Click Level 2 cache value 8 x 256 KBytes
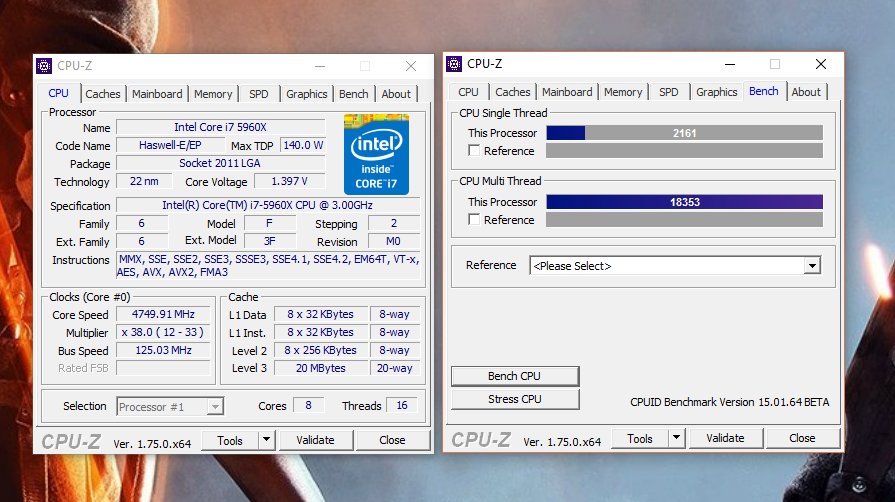Screen dimensions: 895x502 click(x=321, y=350)
